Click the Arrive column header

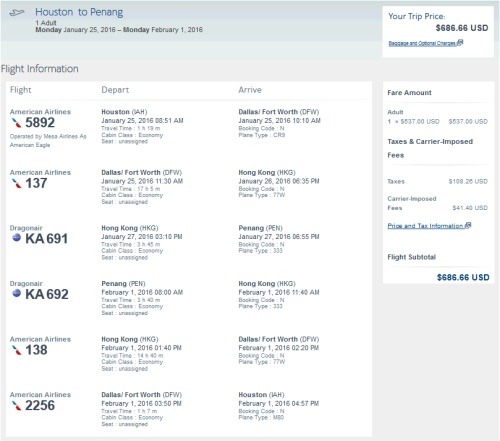click(x=250, y=90)
